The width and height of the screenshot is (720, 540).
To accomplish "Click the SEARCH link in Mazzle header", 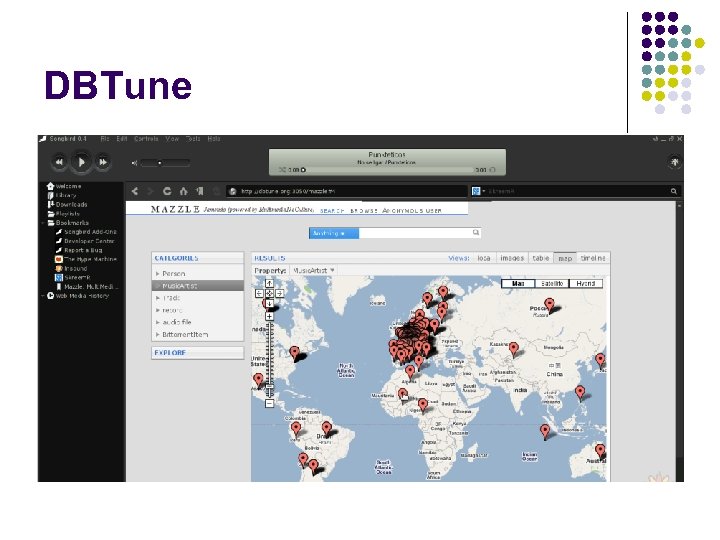I will 333,210.
